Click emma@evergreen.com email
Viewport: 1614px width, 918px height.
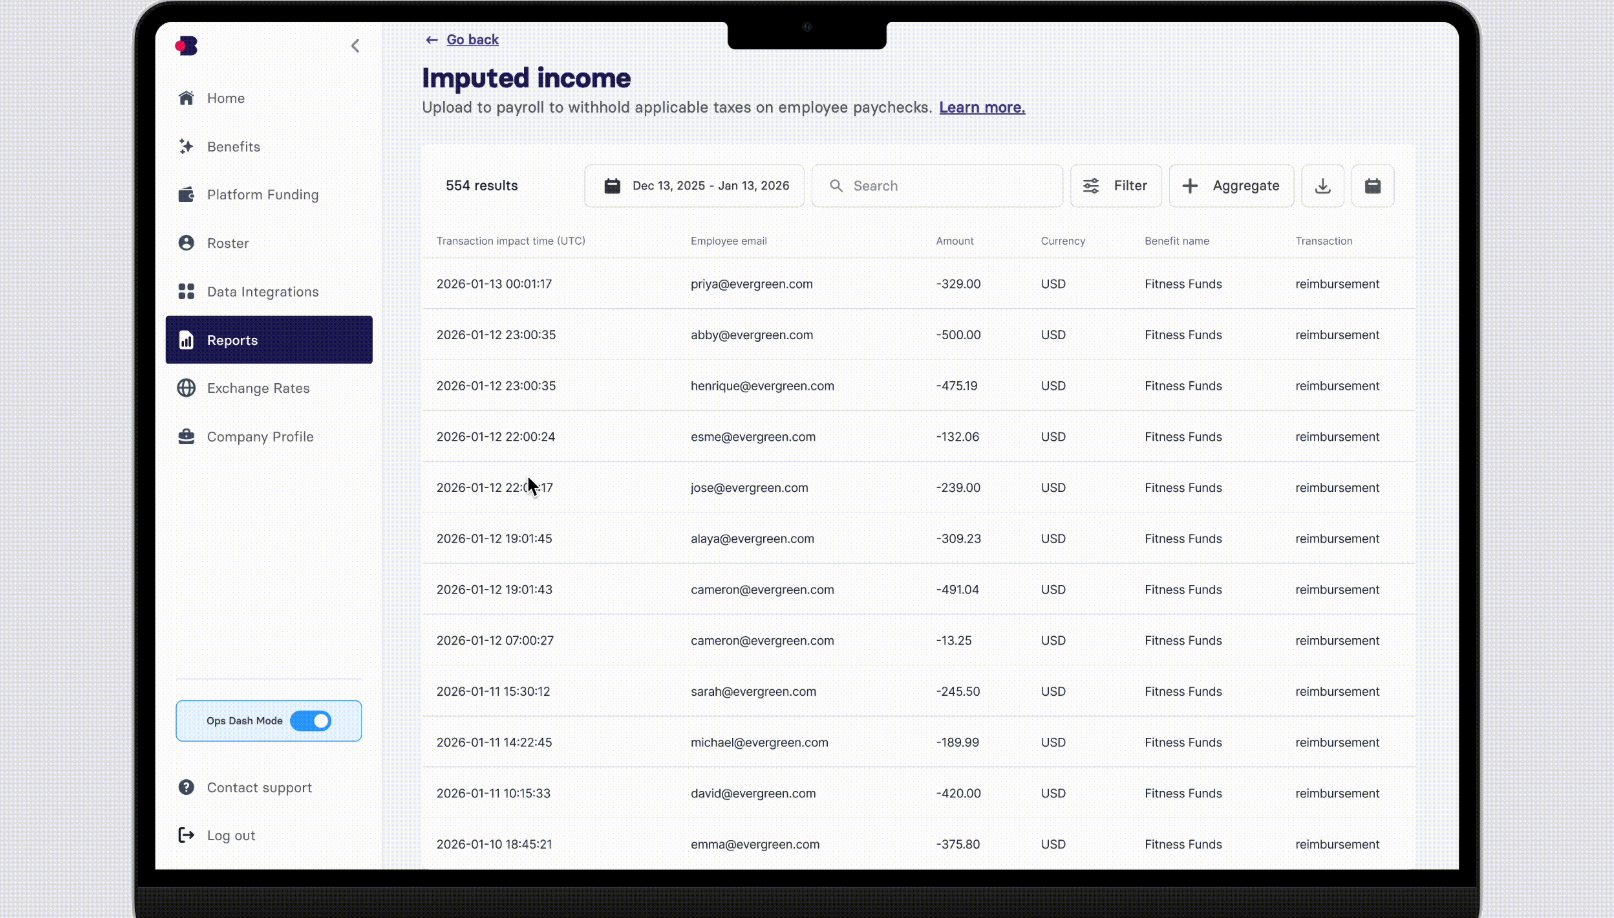[x=755, y=845]
